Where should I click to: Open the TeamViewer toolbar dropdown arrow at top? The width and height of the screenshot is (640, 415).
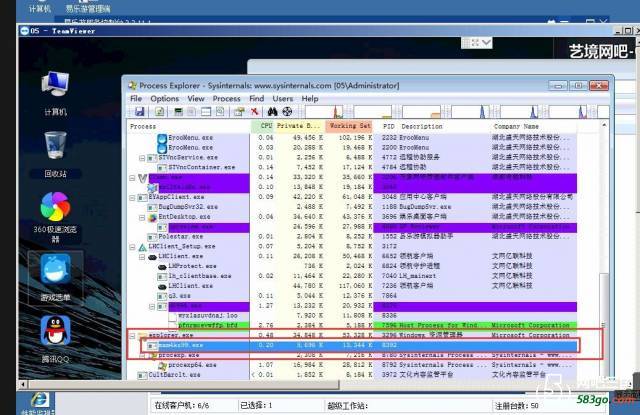point(487,42)
